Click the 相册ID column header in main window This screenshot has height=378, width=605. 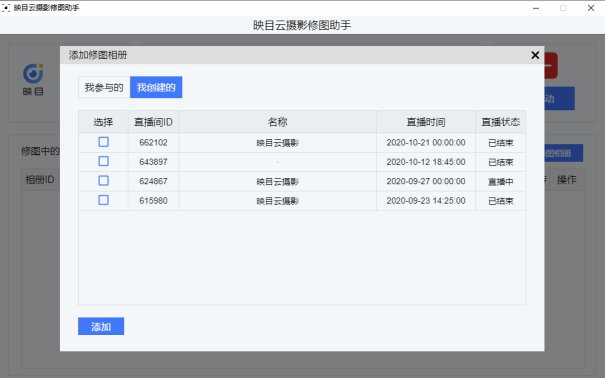coord(40,180)
